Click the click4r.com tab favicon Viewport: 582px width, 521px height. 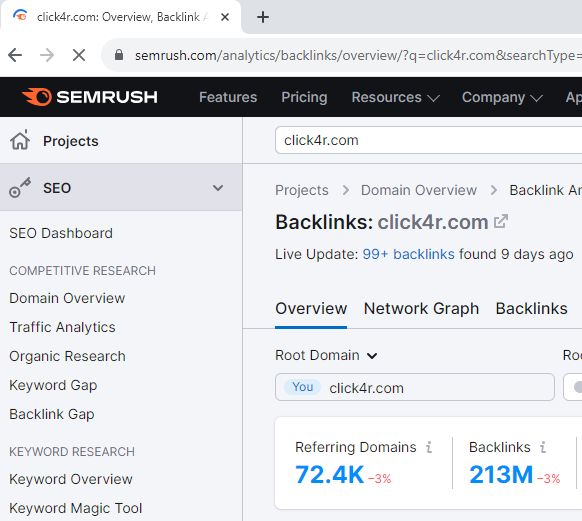pos(20,16)
